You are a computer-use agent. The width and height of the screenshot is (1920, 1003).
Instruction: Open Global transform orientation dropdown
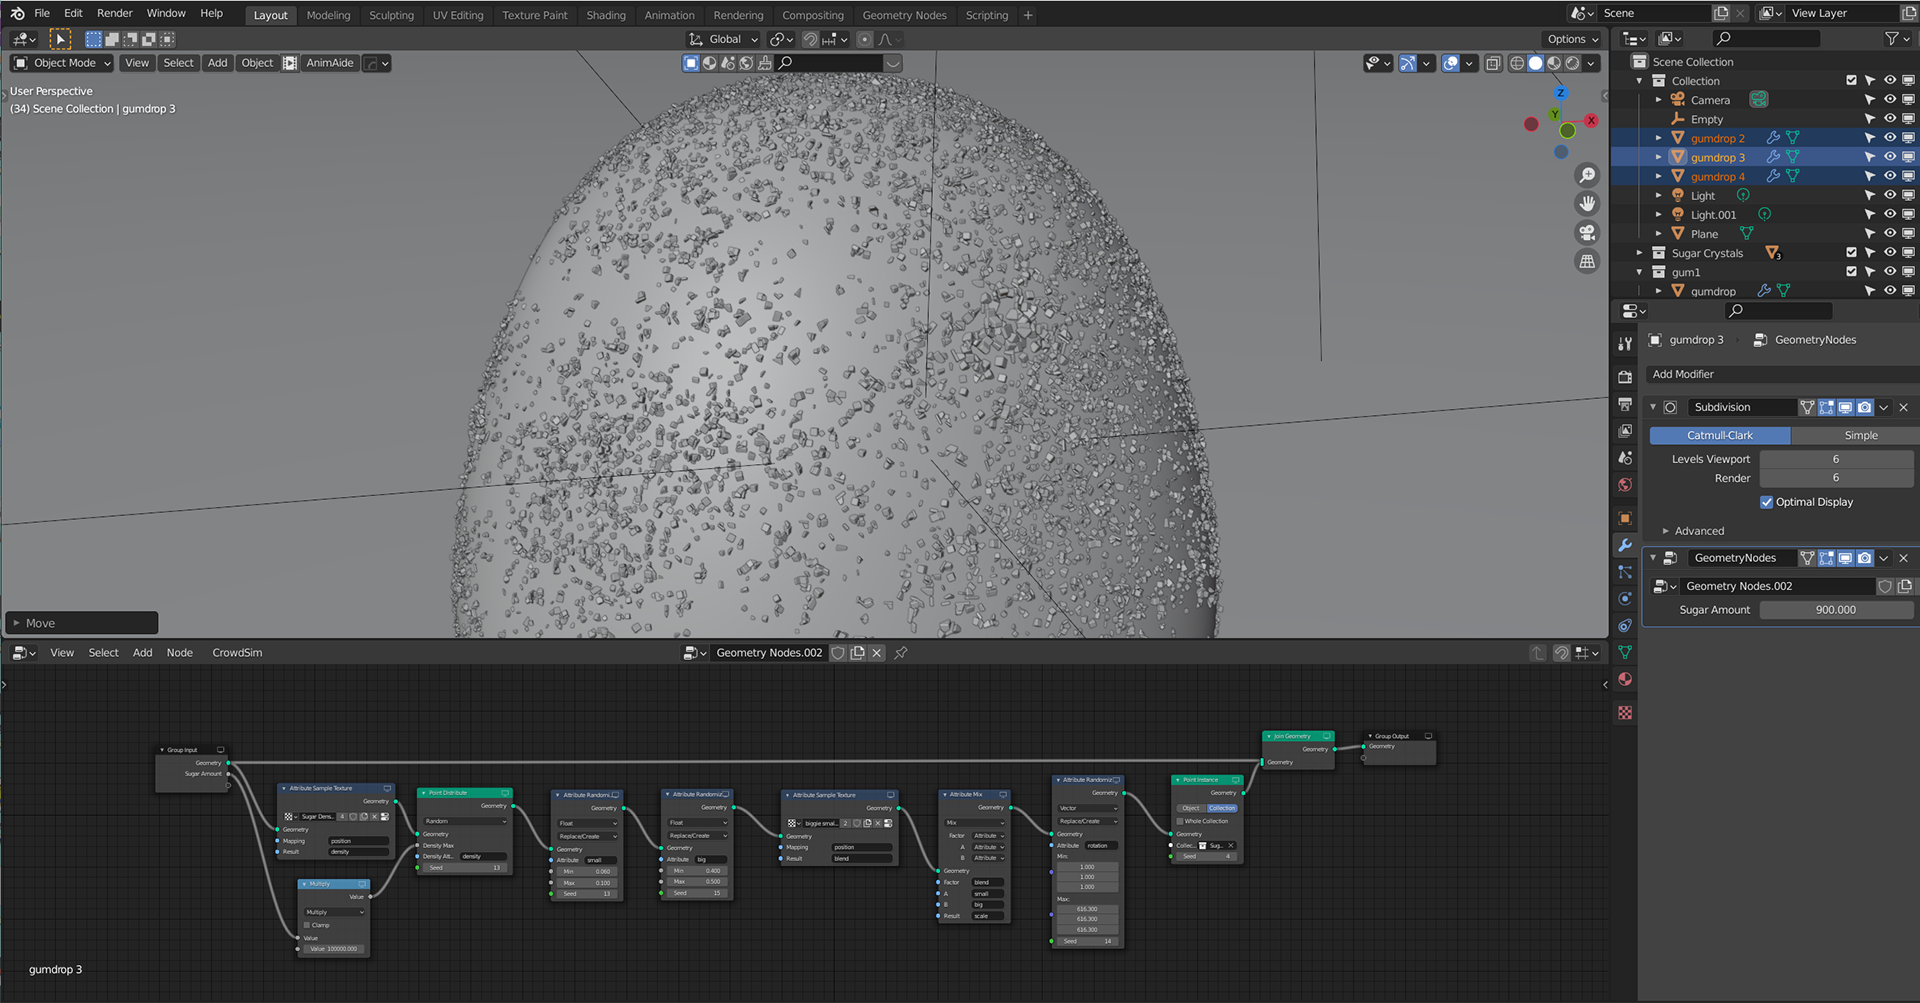pyautogui.click(x=724, y=39)
